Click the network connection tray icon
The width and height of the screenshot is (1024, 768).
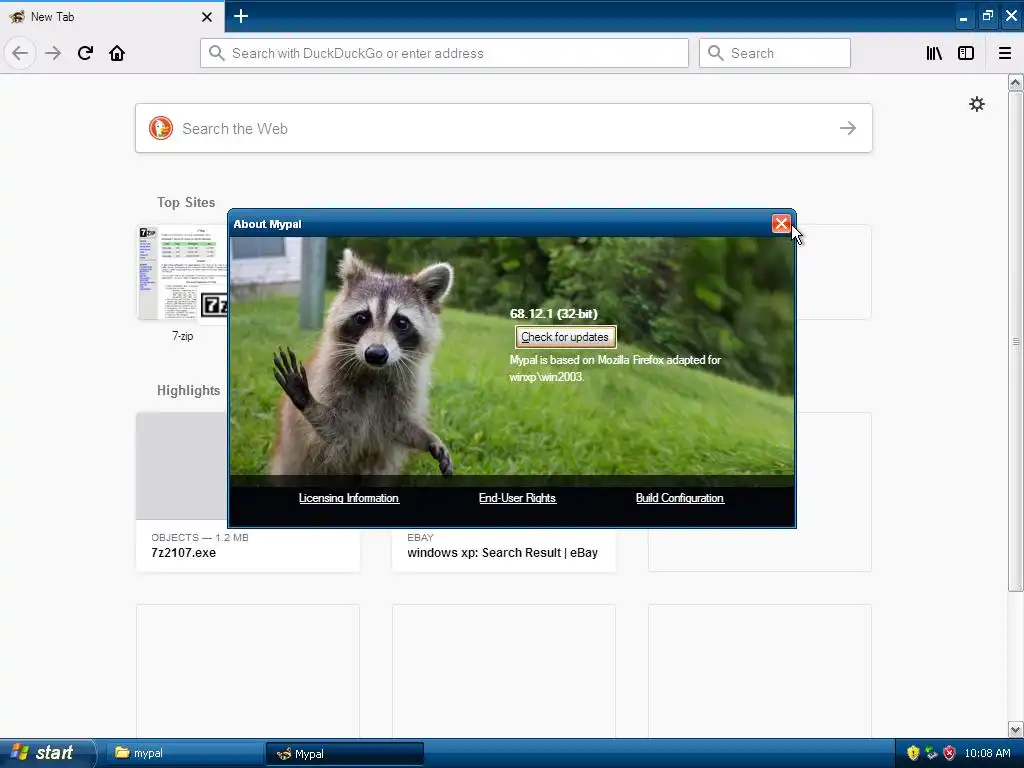931,753
